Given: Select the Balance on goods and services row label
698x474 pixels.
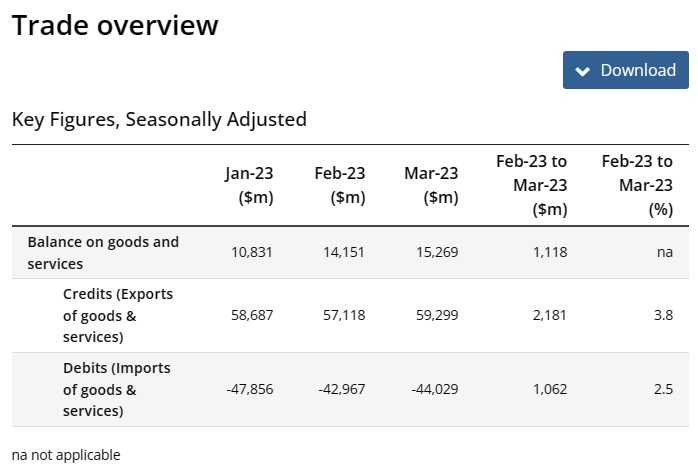Looking at the screenshot, I should pos(103,253).
